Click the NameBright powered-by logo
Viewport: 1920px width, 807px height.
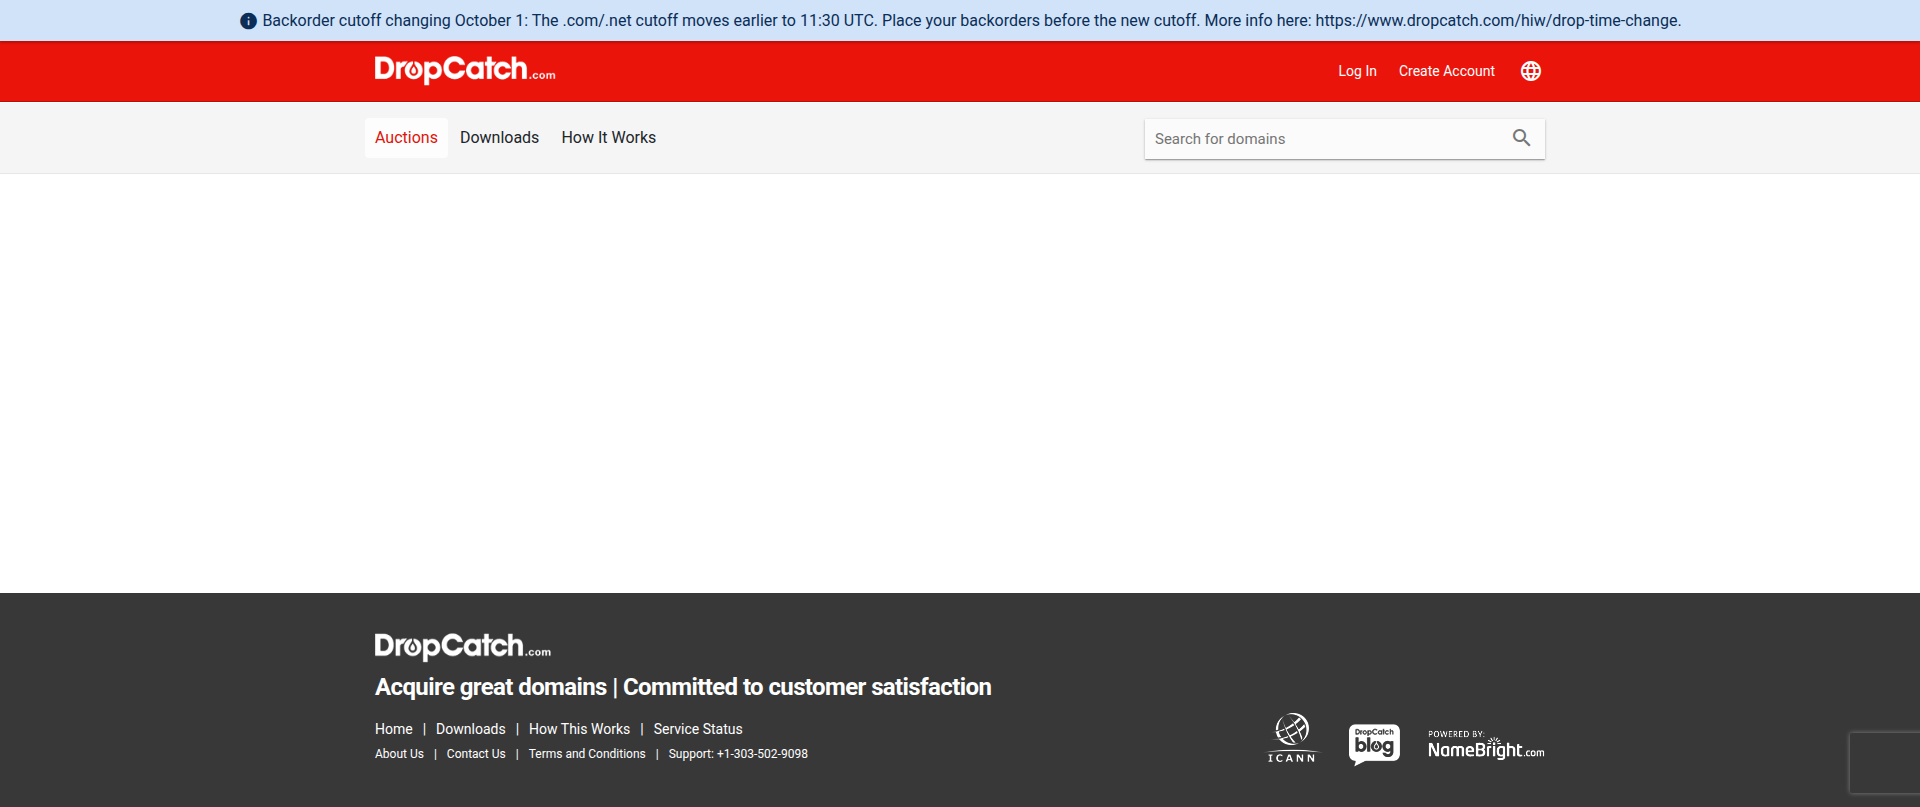[x=1486, y=745]
